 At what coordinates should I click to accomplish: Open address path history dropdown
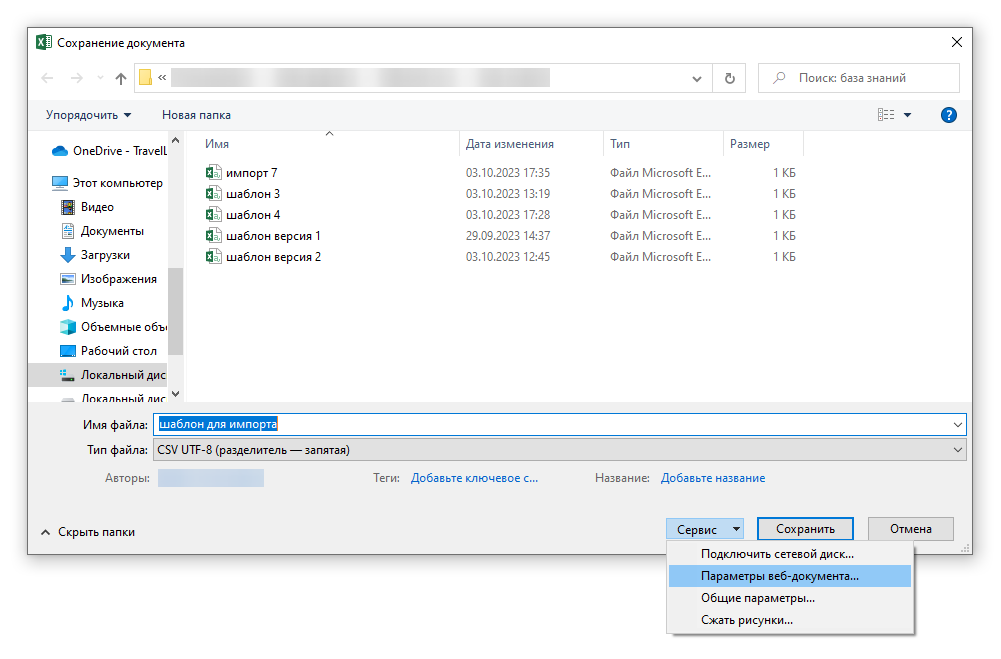[x=696, y=79]
